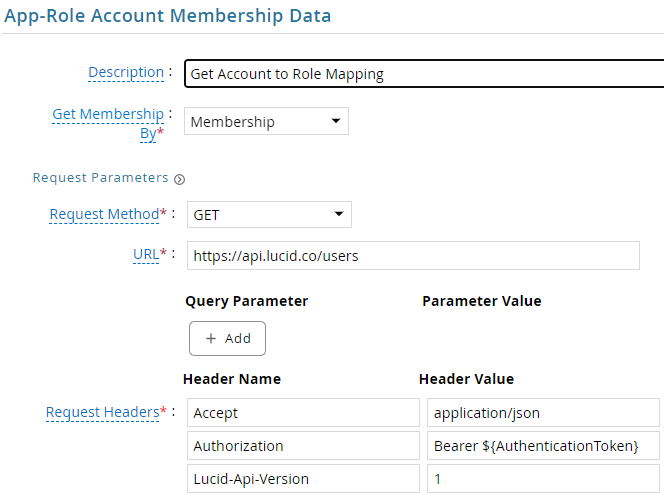Image resolution: width=664 pixels, height=495 pixels.
Task: Click the Request Parameters section heading
Action: [x=100, y=178]
